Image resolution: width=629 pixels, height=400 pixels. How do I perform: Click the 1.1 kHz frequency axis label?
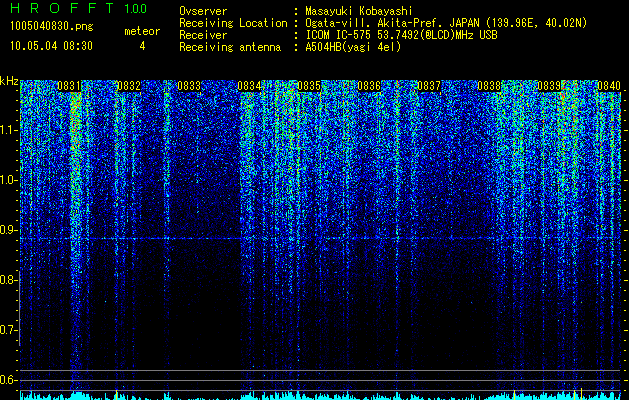click(x=9, y=130)
